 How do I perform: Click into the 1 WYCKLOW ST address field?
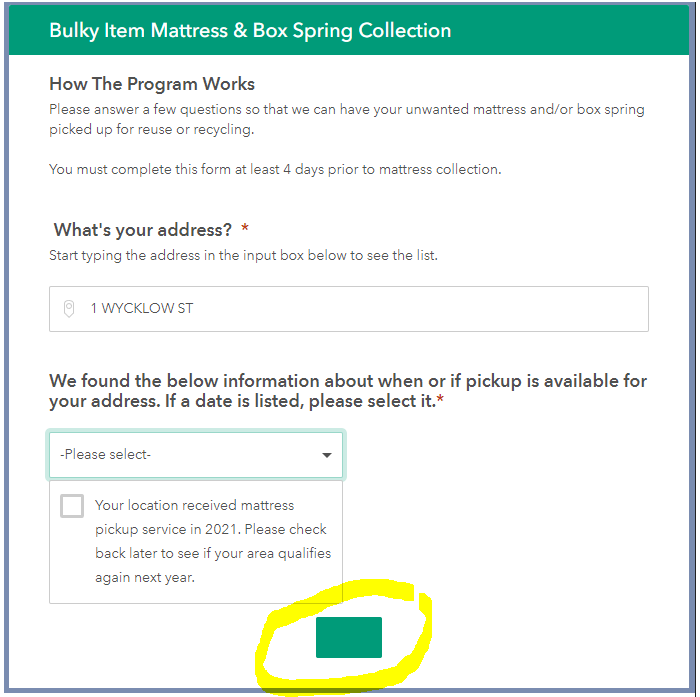tap(360, 309)
